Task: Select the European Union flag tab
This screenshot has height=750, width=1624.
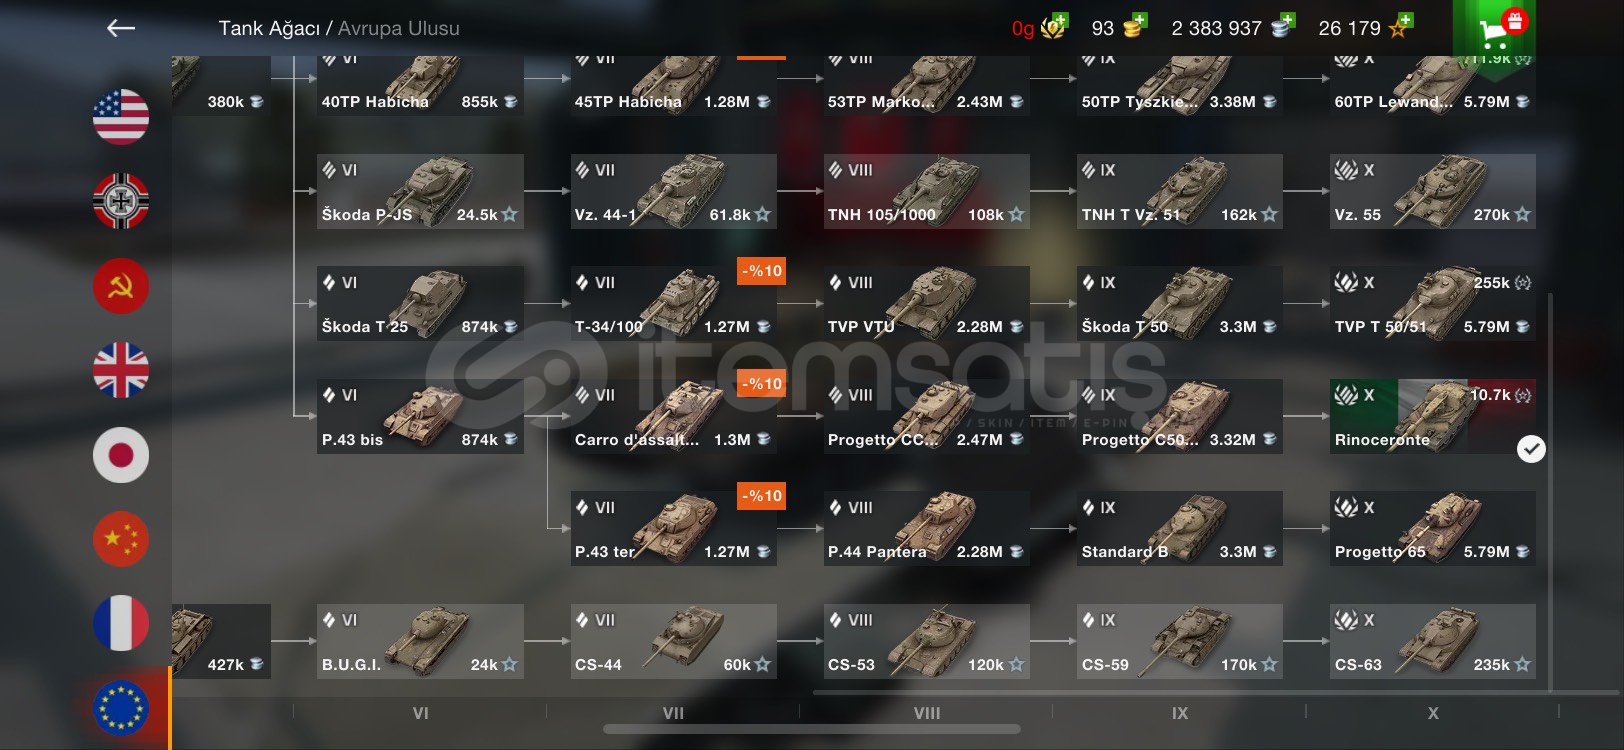Action: coord(121,707)
